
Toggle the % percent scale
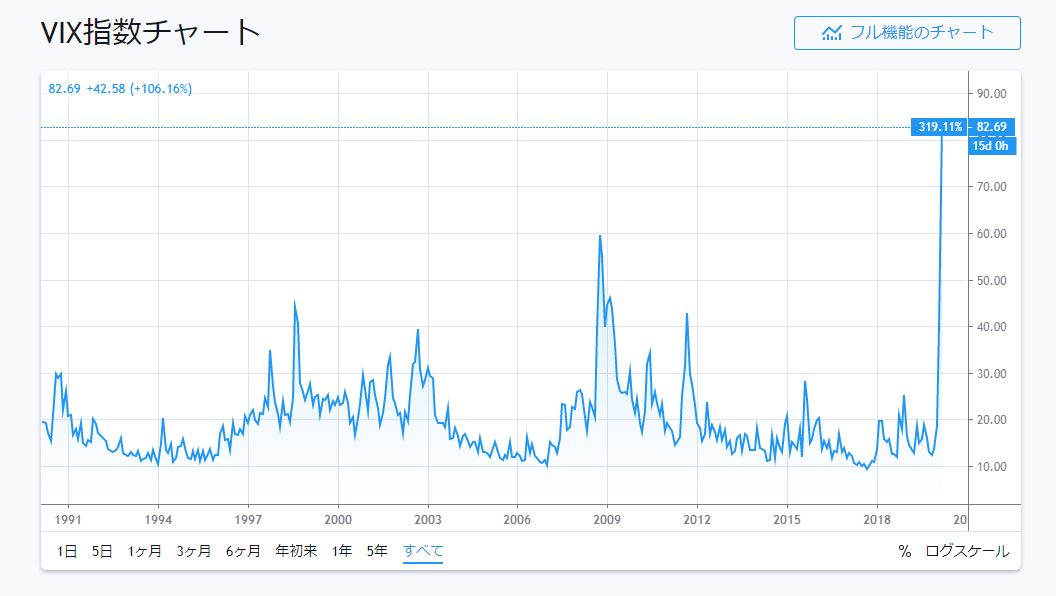(904, 551)
